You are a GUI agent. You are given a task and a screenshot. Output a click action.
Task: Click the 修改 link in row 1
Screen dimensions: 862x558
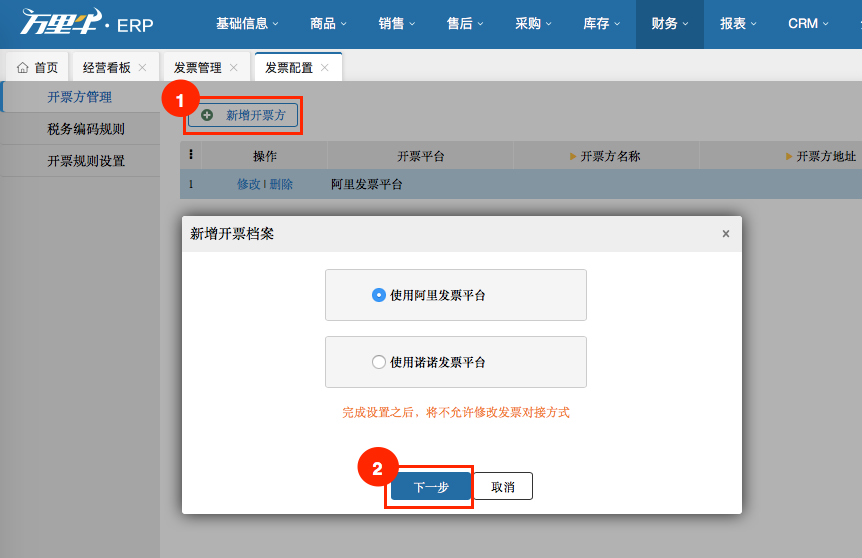[248, 184]
